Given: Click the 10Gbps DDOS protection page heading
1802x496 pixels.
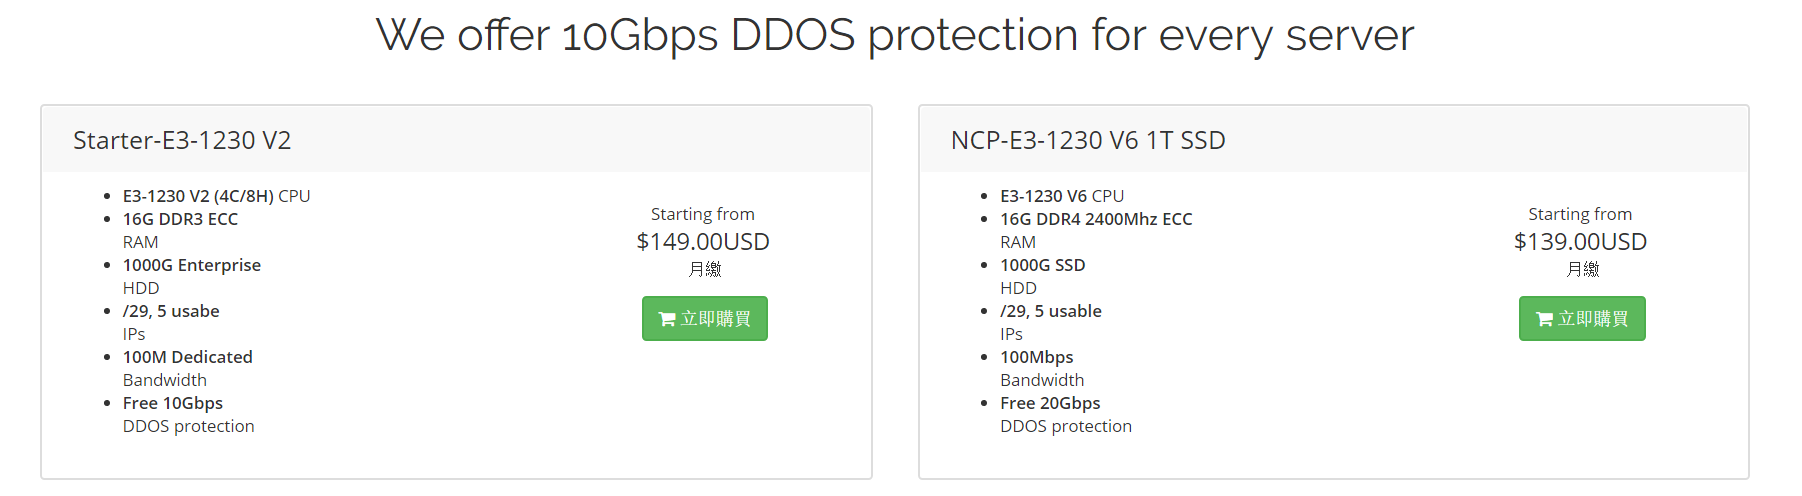Looking at the screenshot, I should 894,36.
